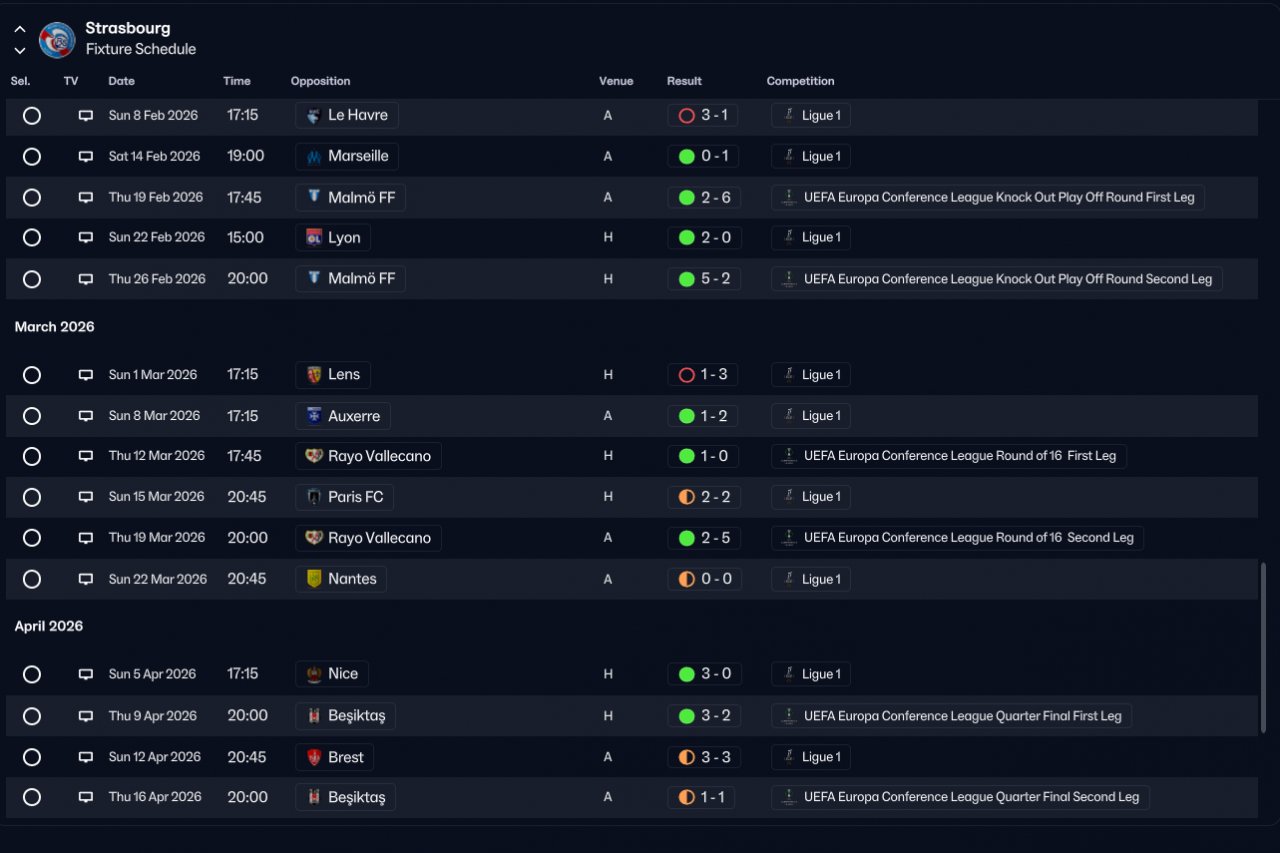Click the Nice club badge icon
1280x853 pixels.
tap(314, 674)
